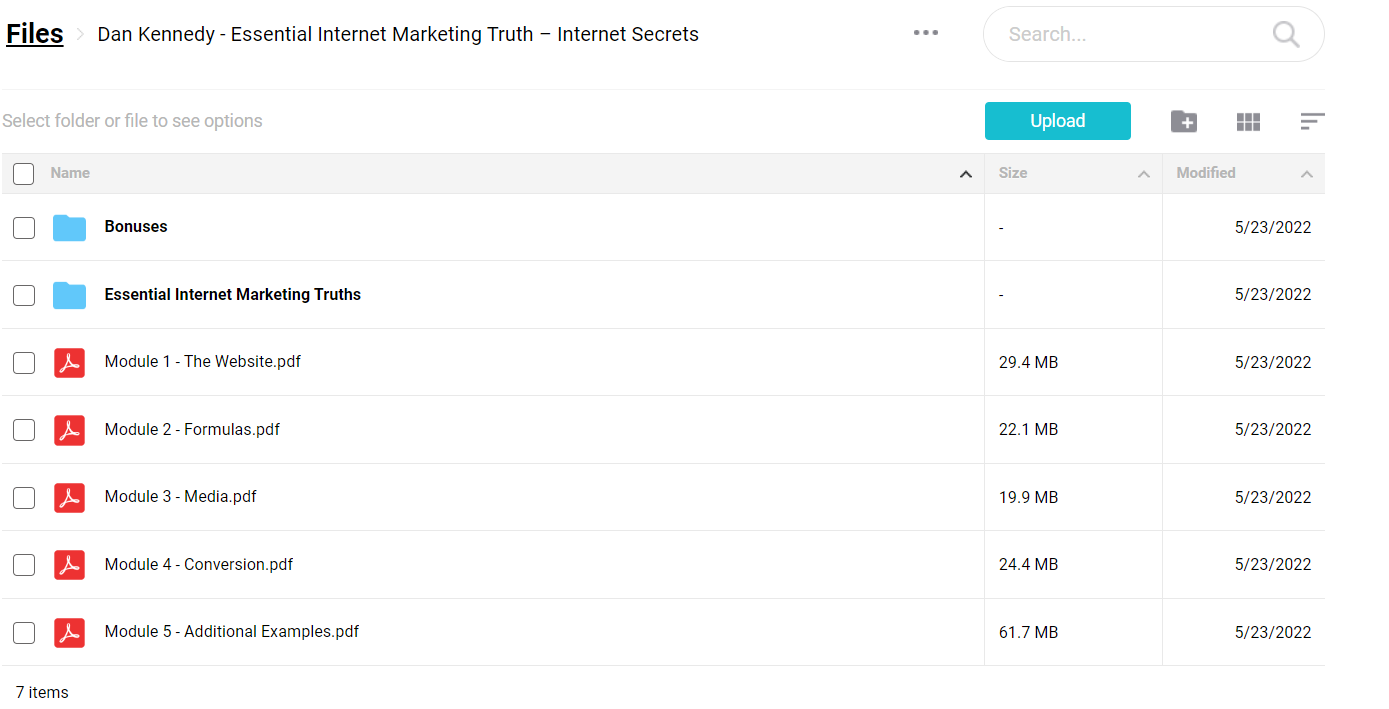Click the breadcrumb chevron after Files
The height and width of the screenshot is (709, 1389).
80,35
